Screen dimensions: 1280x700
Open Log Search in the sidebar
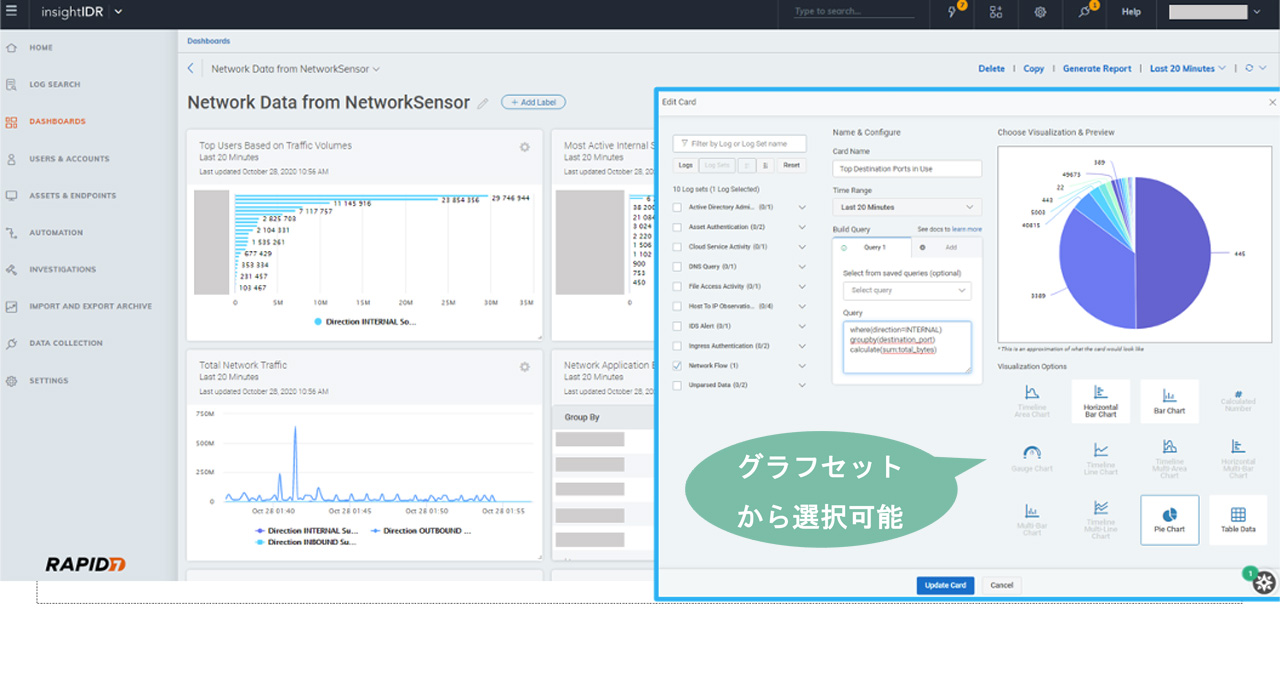(x=54, y=85)
